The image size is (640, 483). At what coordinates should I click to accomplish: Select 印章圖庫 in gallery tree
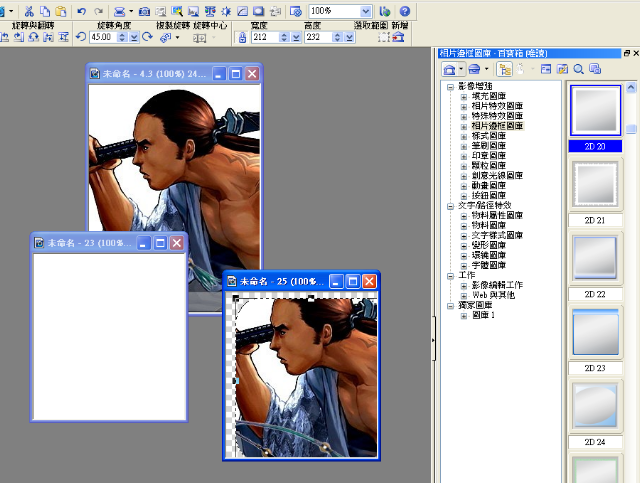click(489, 156)
